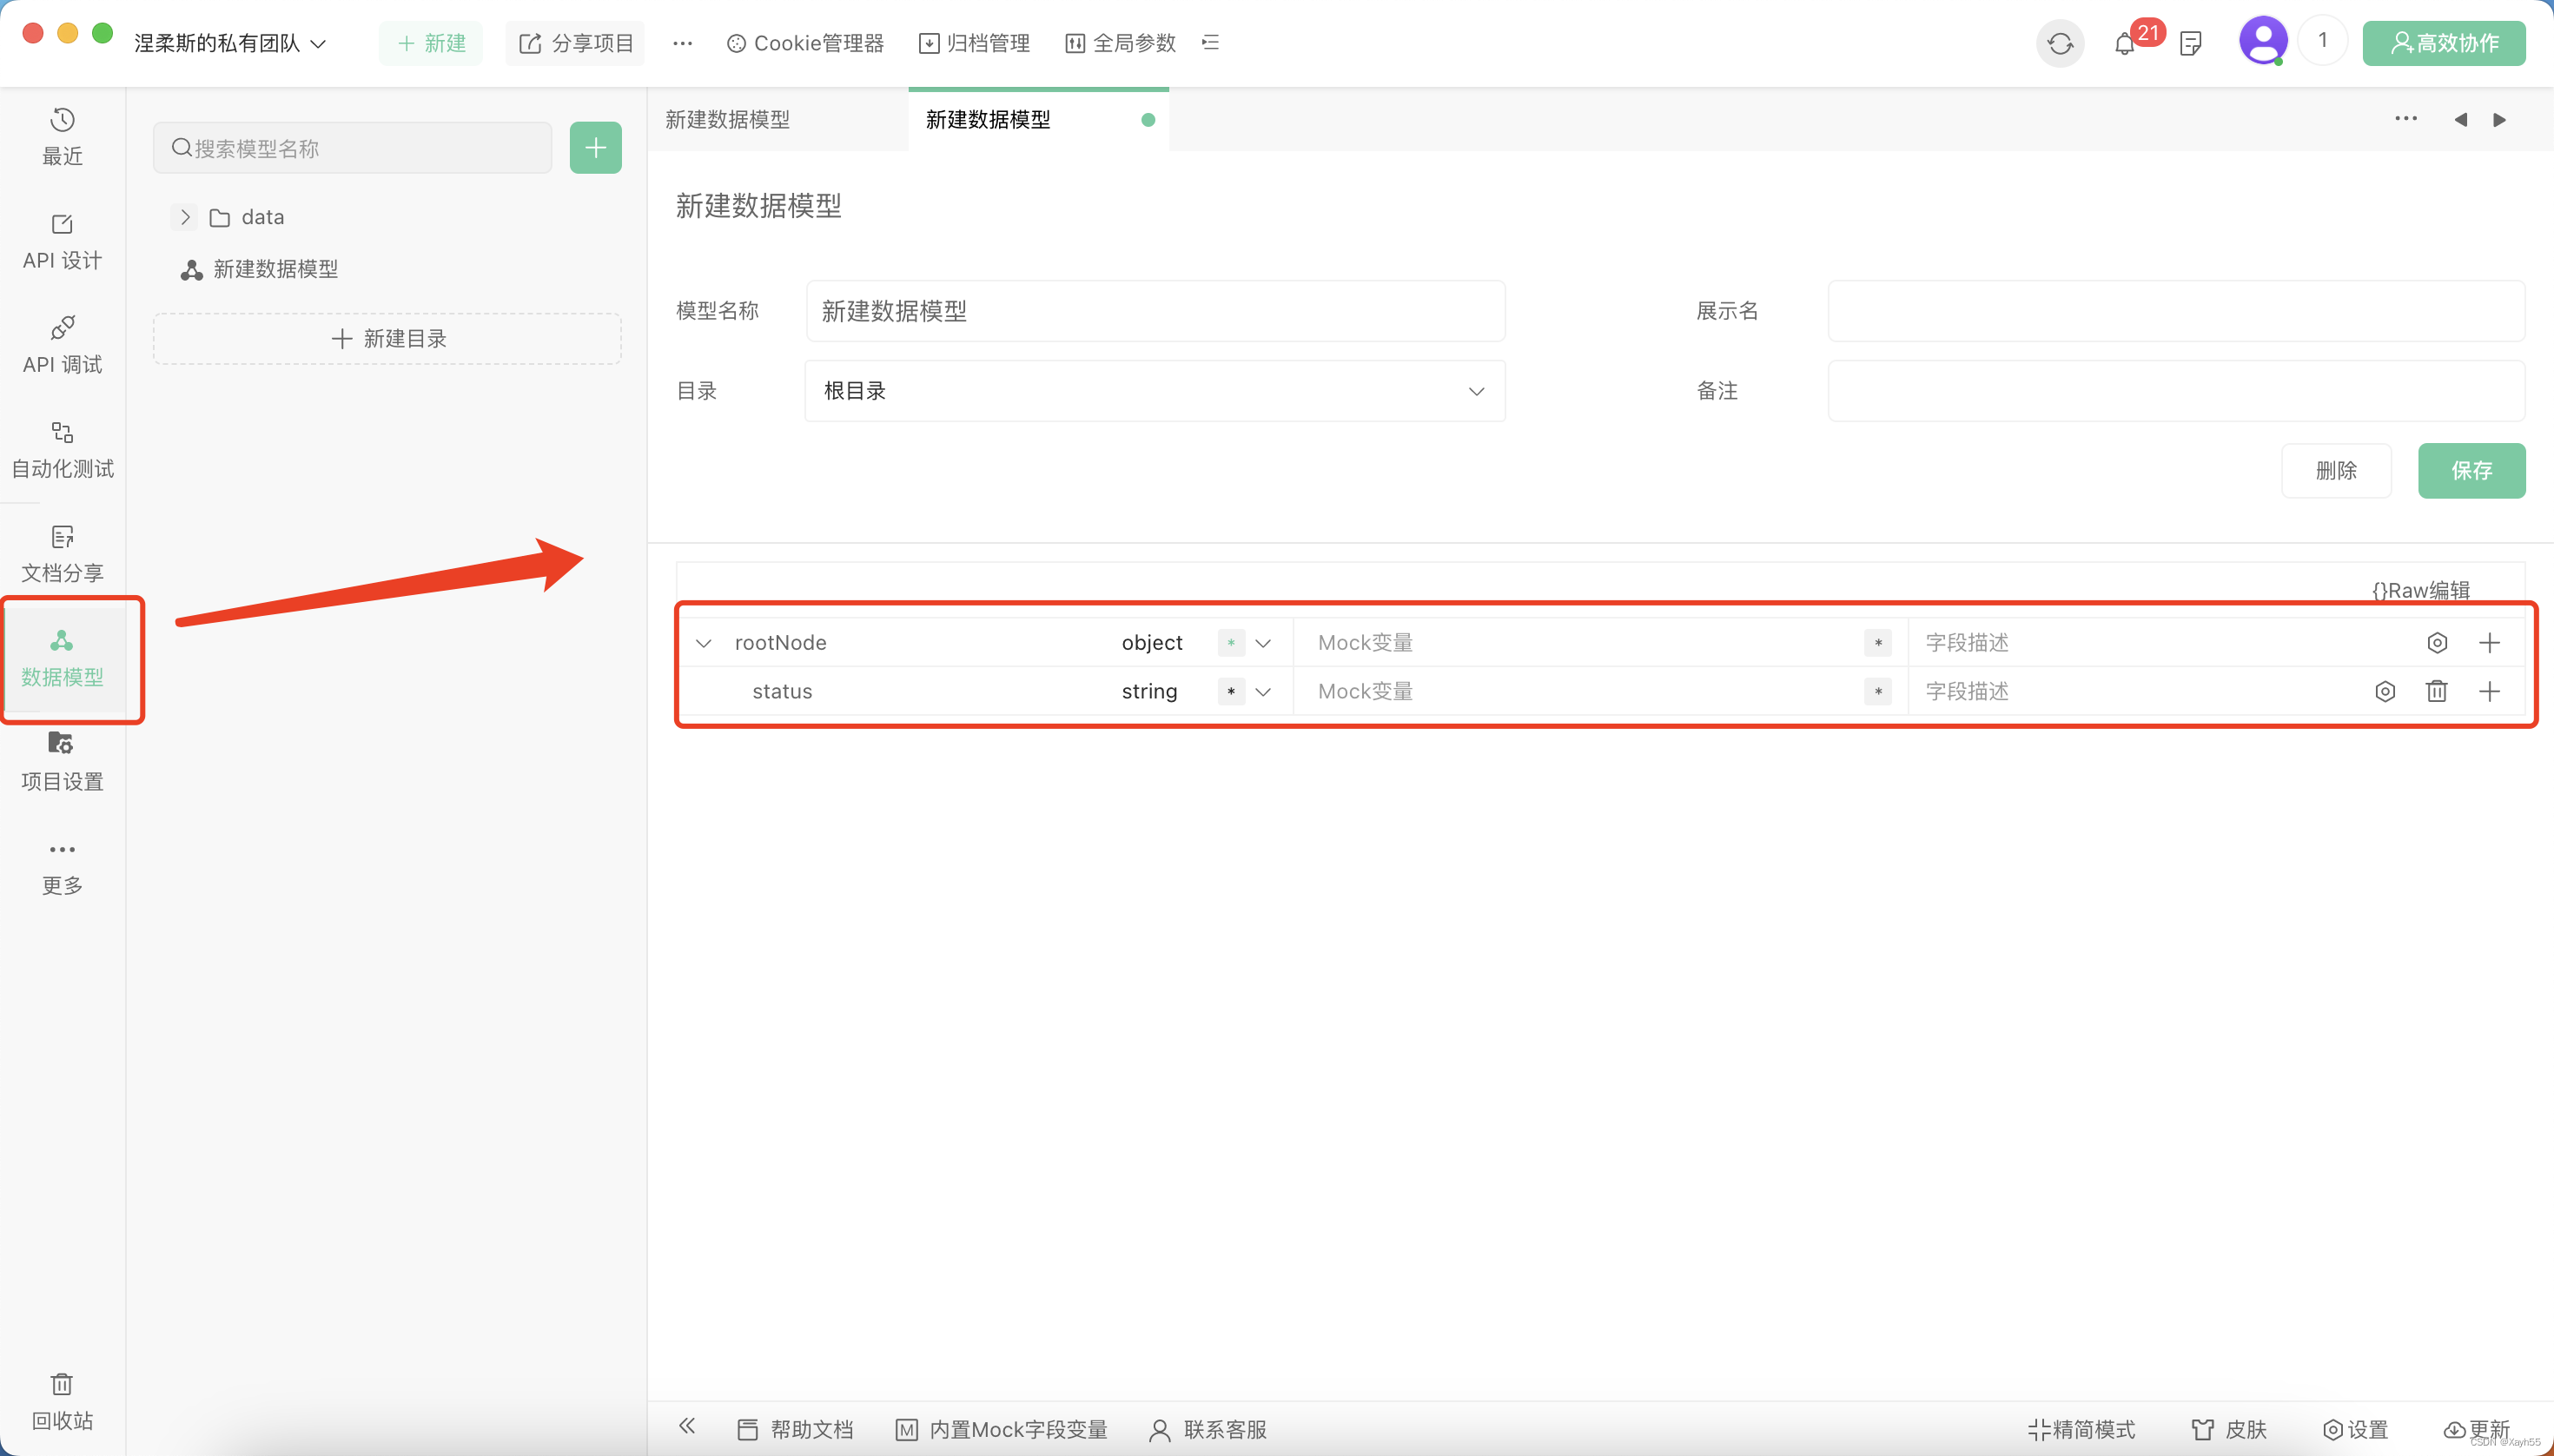Click the green add model plus button
Image resolution: width=2554 pixels, height=1456 pixels.
coord(595,148)
